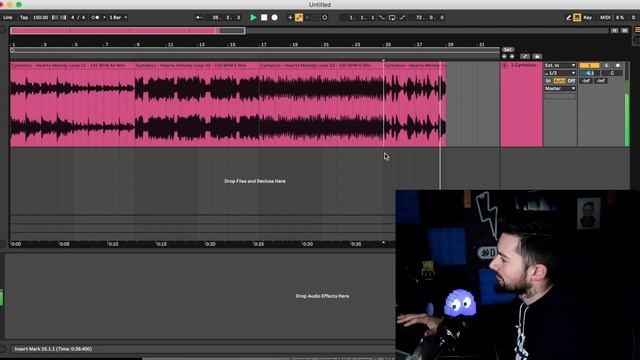Toggle the Automation Mode icon beside lock
Screen dimensions: 640x360
(525, 56)
